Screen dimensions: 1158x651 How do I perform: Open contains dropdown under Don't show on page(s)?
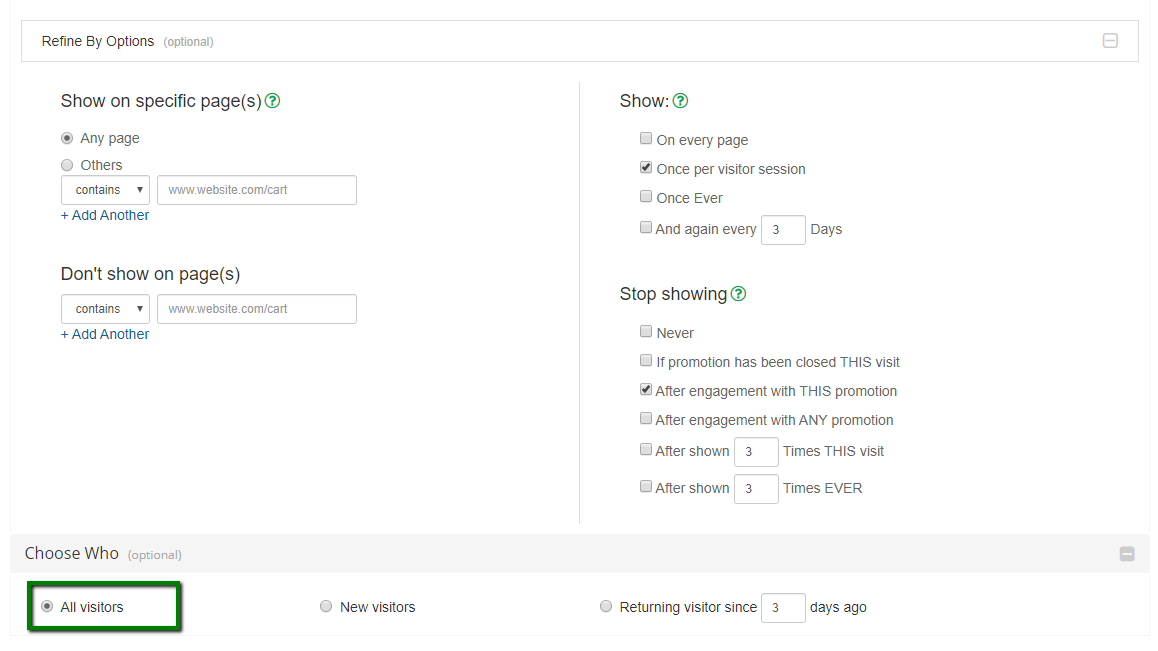coord(105,309)
